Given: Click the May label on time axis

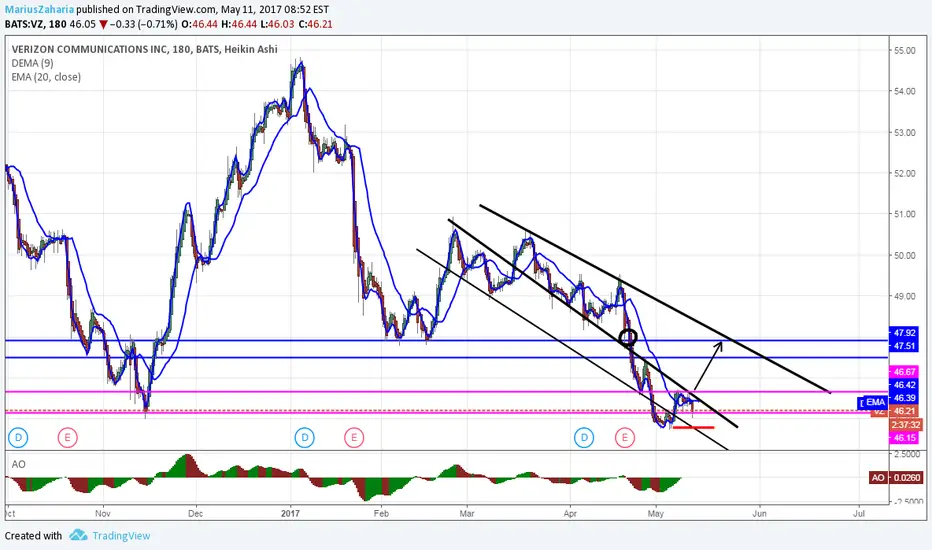Looking at the screenshot, I should pyautogui.click(x=656, y=513).
